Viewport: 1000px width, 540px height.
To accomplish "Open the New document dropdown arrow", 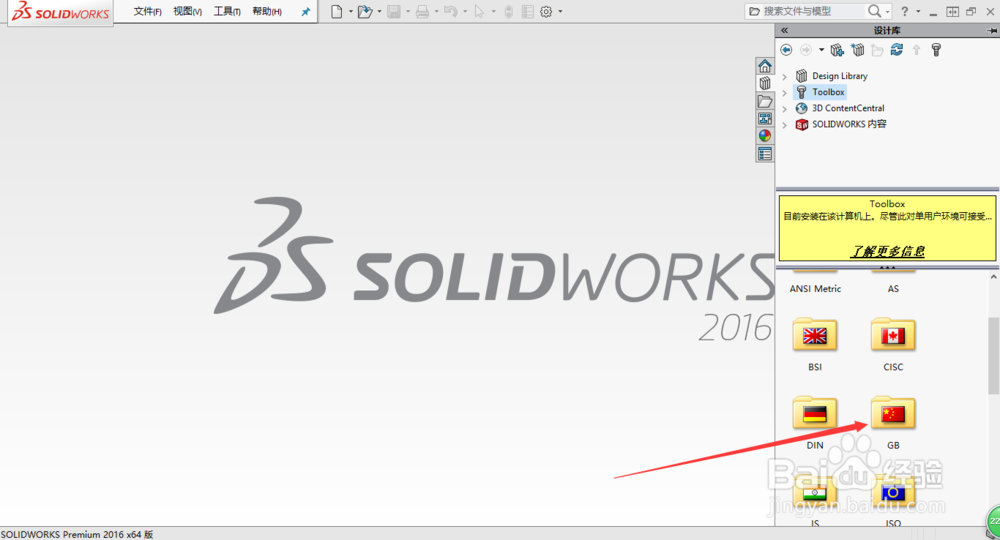I will (x=351, y=11).
